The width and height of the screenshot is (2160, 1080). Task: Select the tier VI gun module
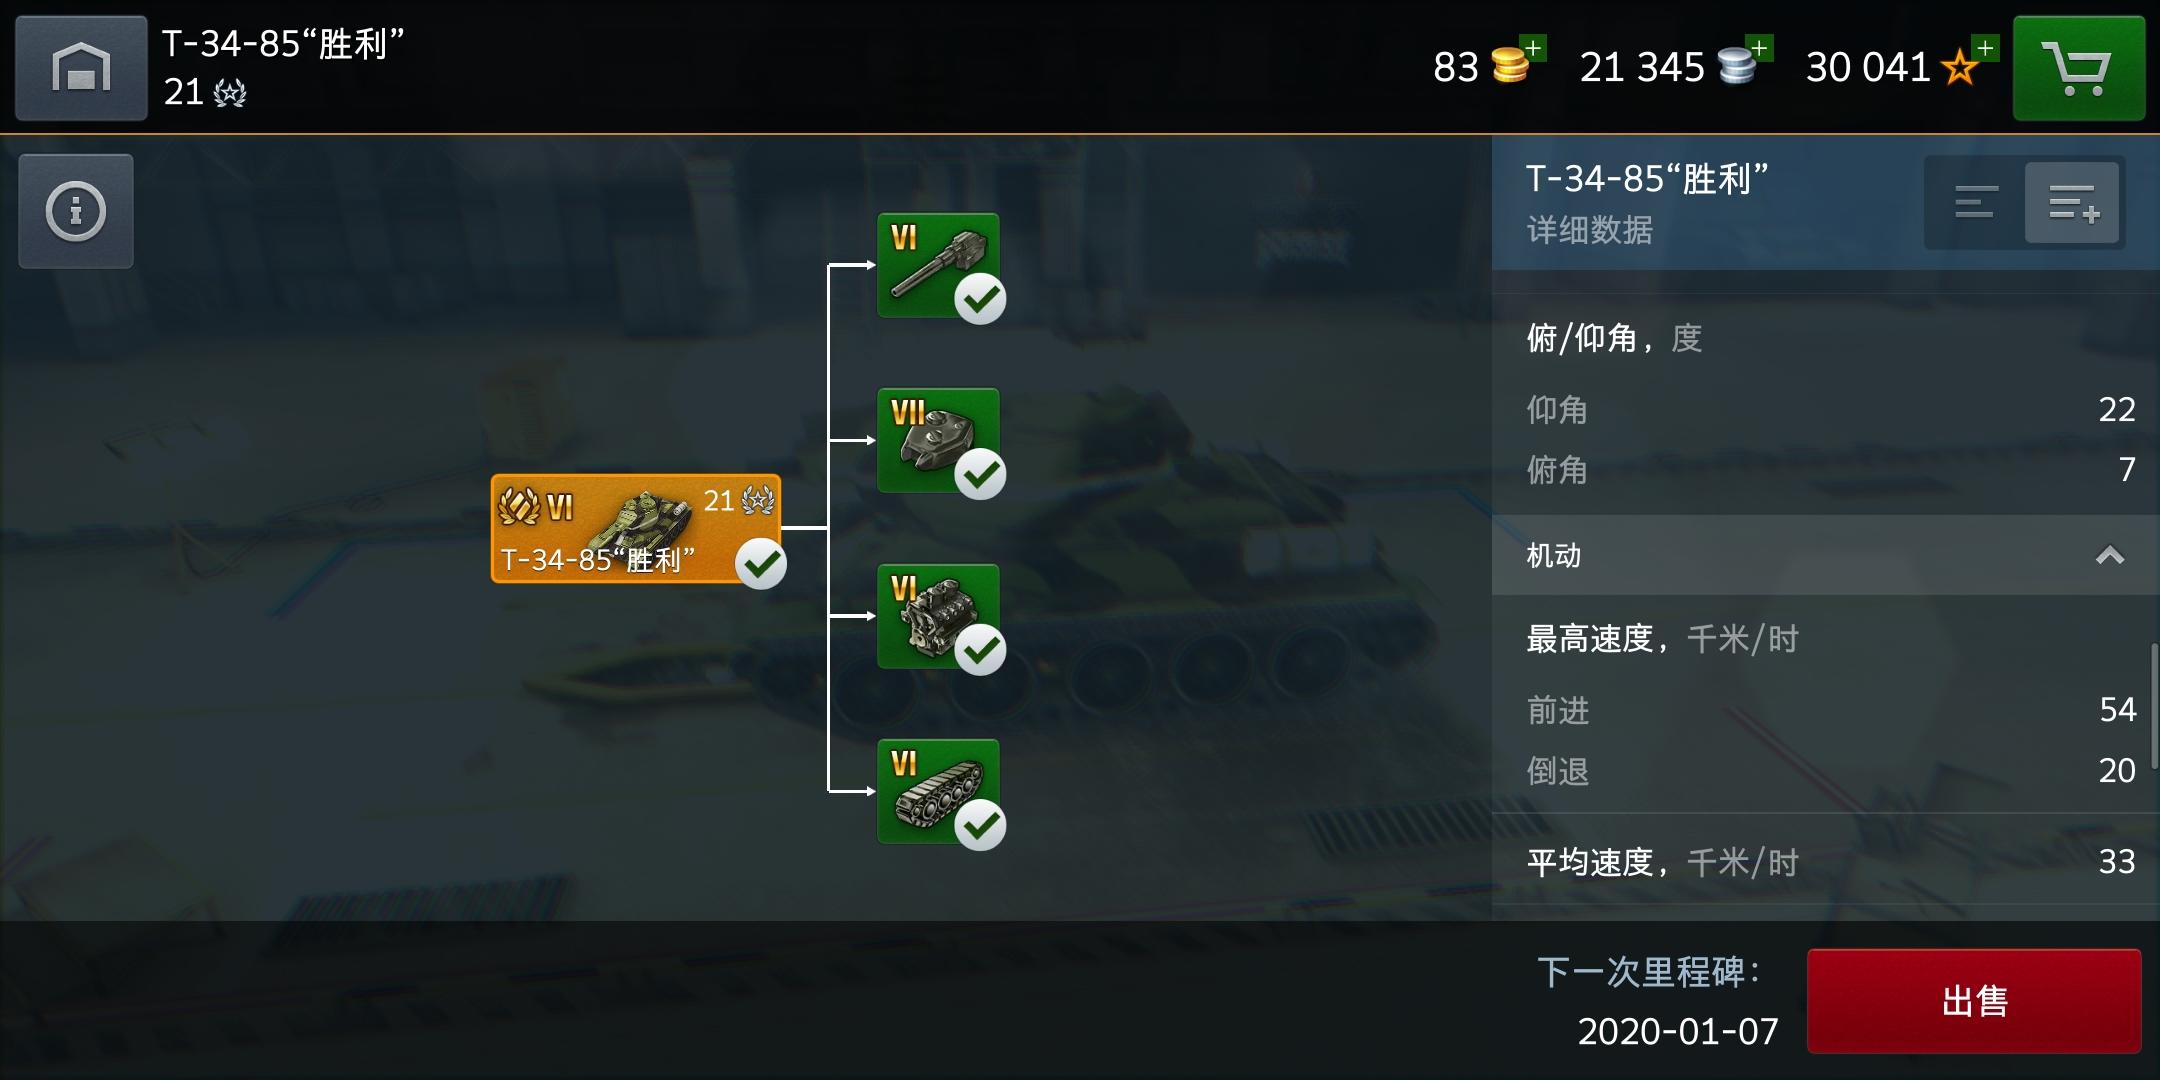(x=938, y=265)
